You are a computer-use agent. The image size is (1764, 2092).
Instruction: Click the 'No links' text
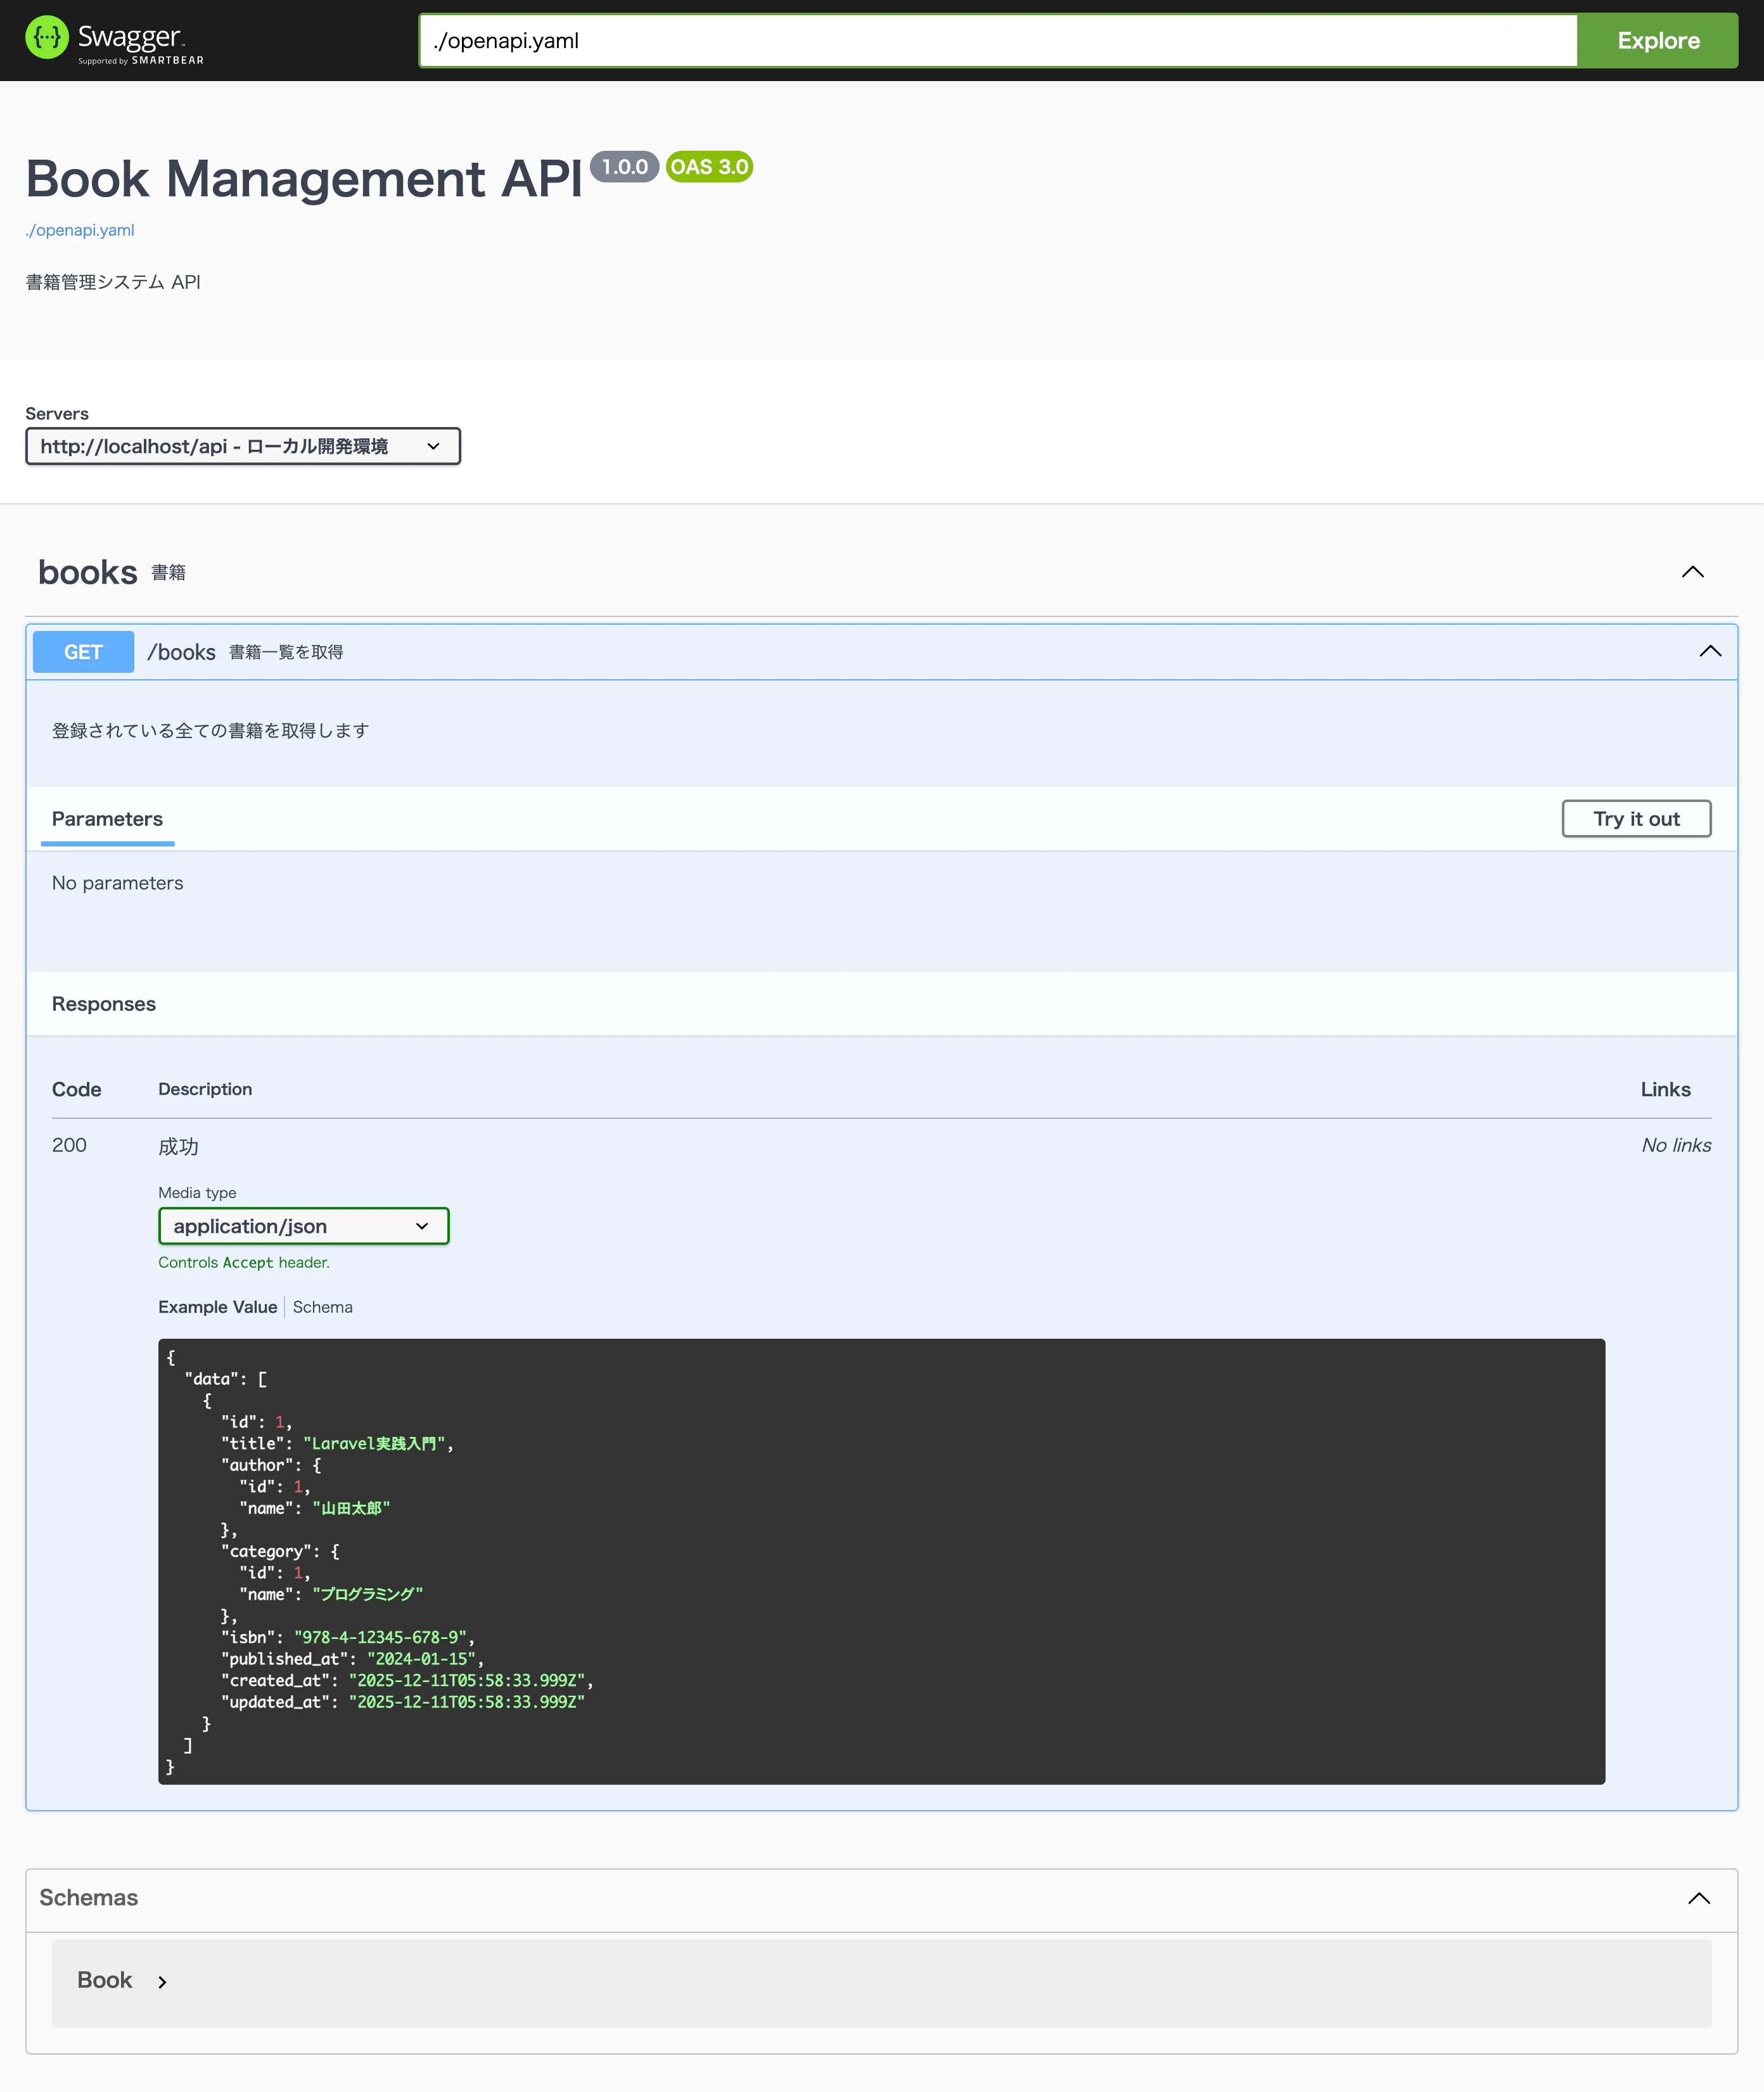point(1676,1145)
